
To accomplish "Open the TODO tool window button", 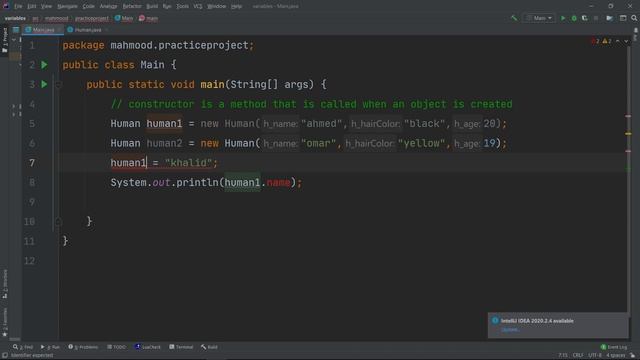I will (116, 347).
